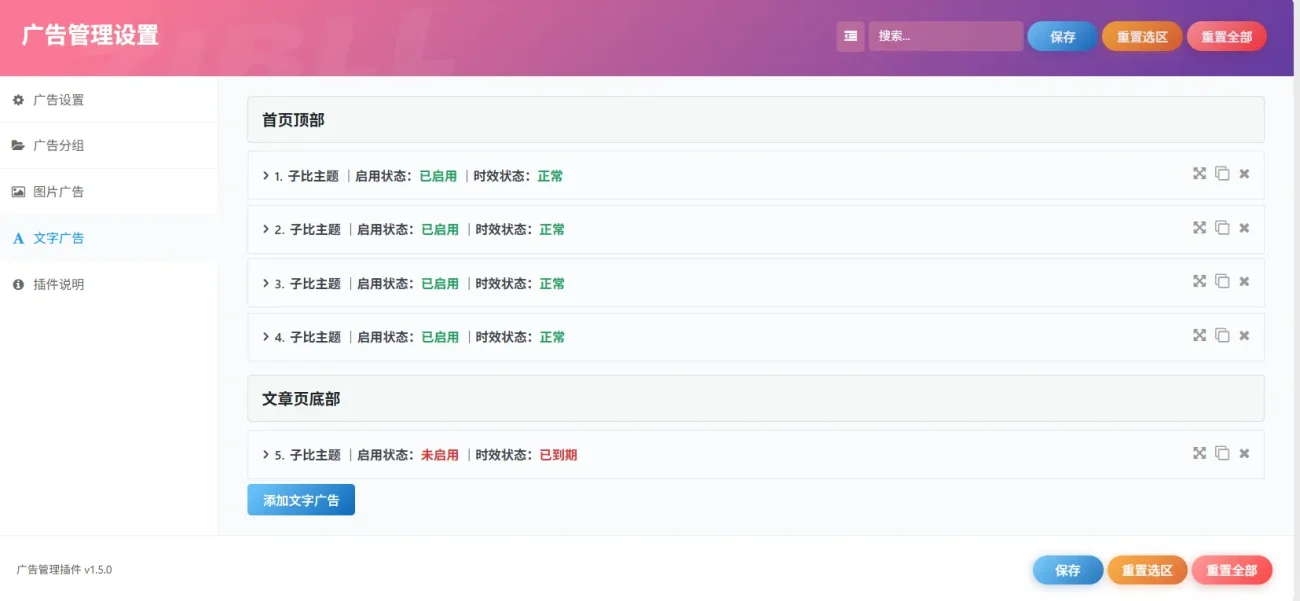The height and width of the screenshot is (601, 1300).
Task: Go to the 图片广告 sidebar tab
Action: click(108, 192)
